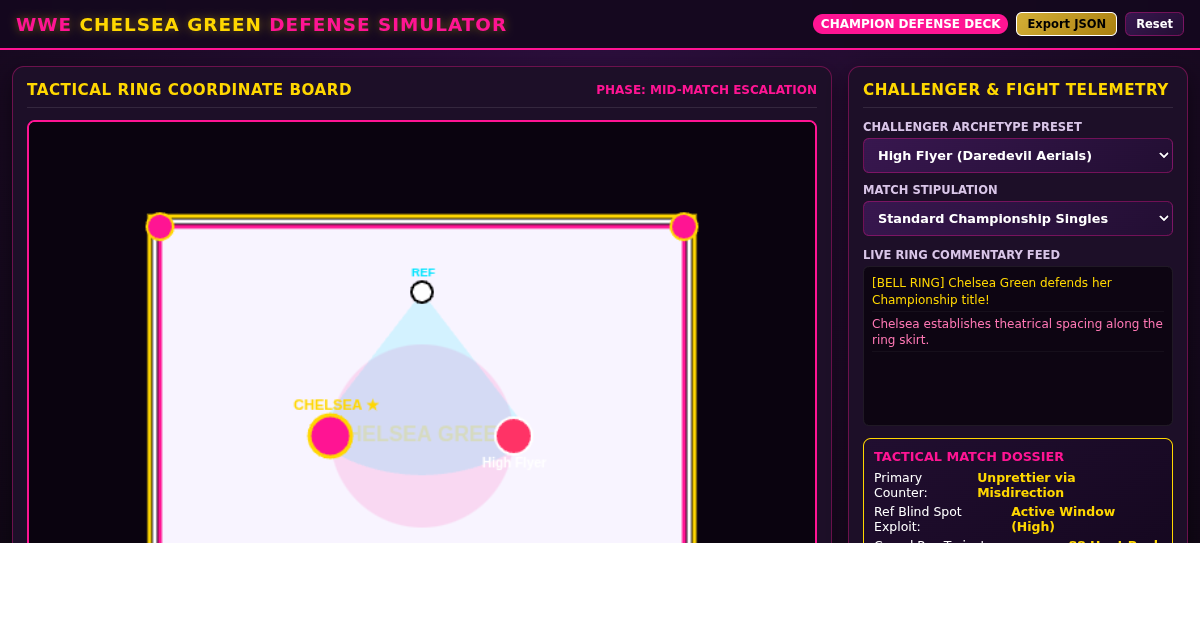Click the Export JSON button
This screenshot has height=630, width=1200.
click(1066, 24)
